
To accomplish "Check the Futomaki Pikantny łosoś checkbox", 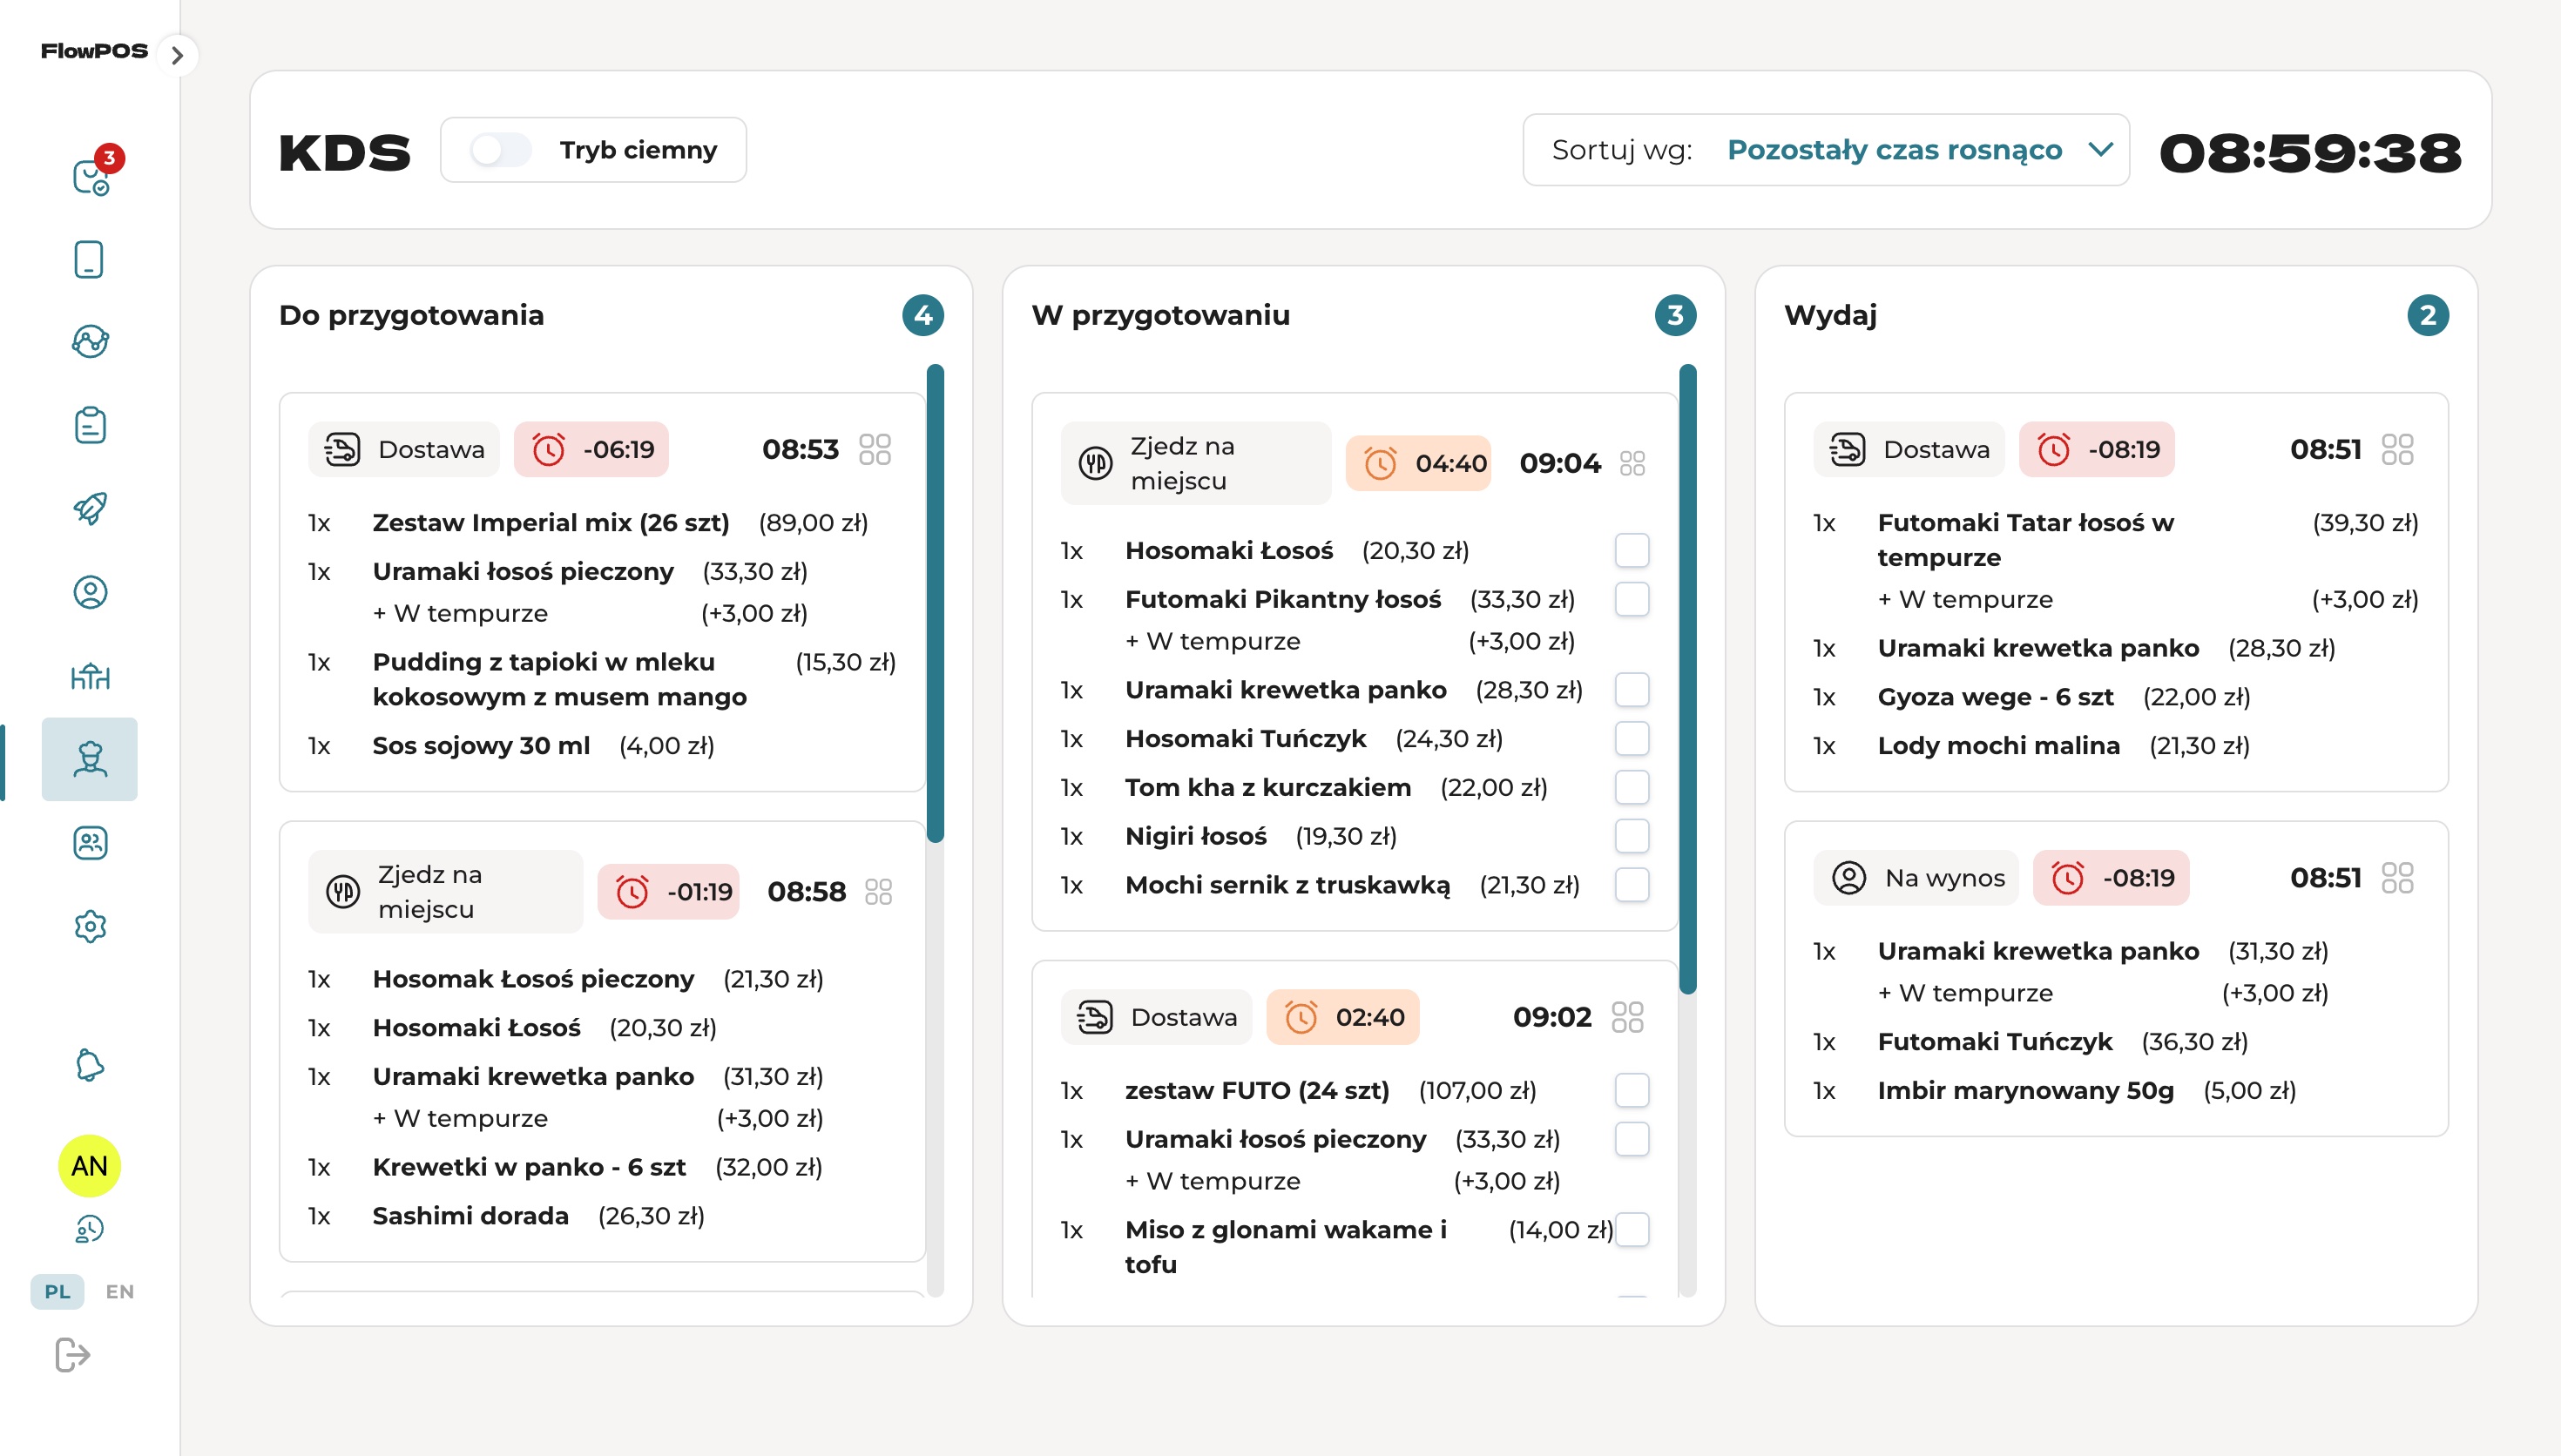I will pyautogui.click(x=1632, y=599).
